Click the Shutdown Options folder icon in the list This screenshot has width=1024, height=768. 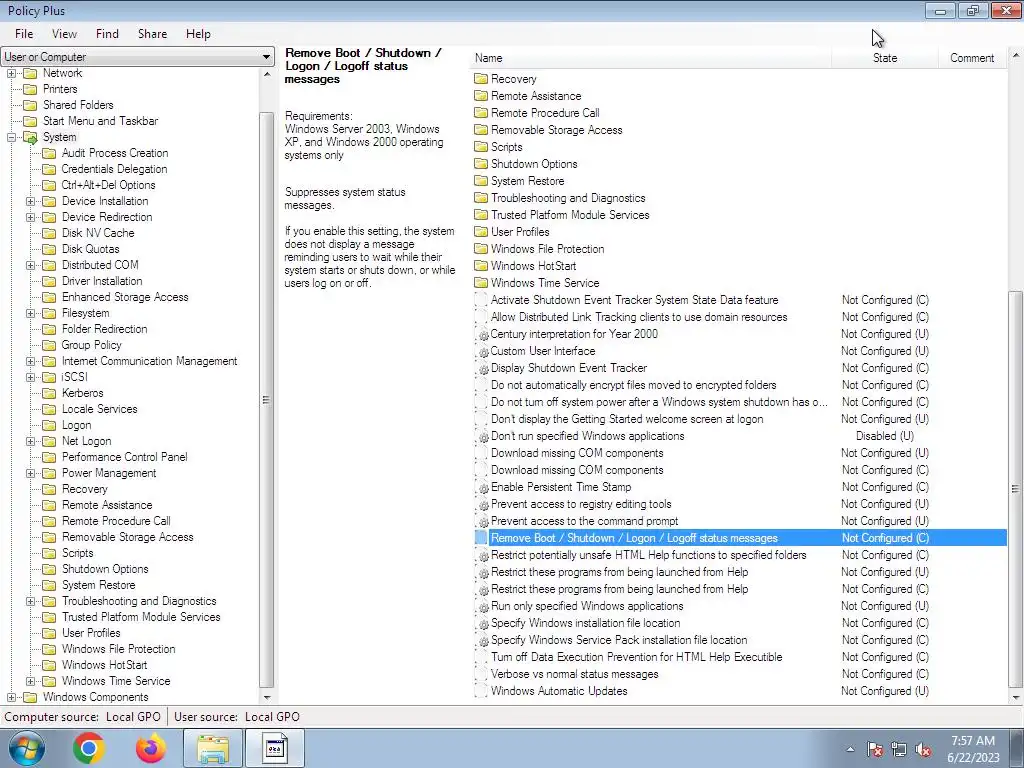point(481,164)
